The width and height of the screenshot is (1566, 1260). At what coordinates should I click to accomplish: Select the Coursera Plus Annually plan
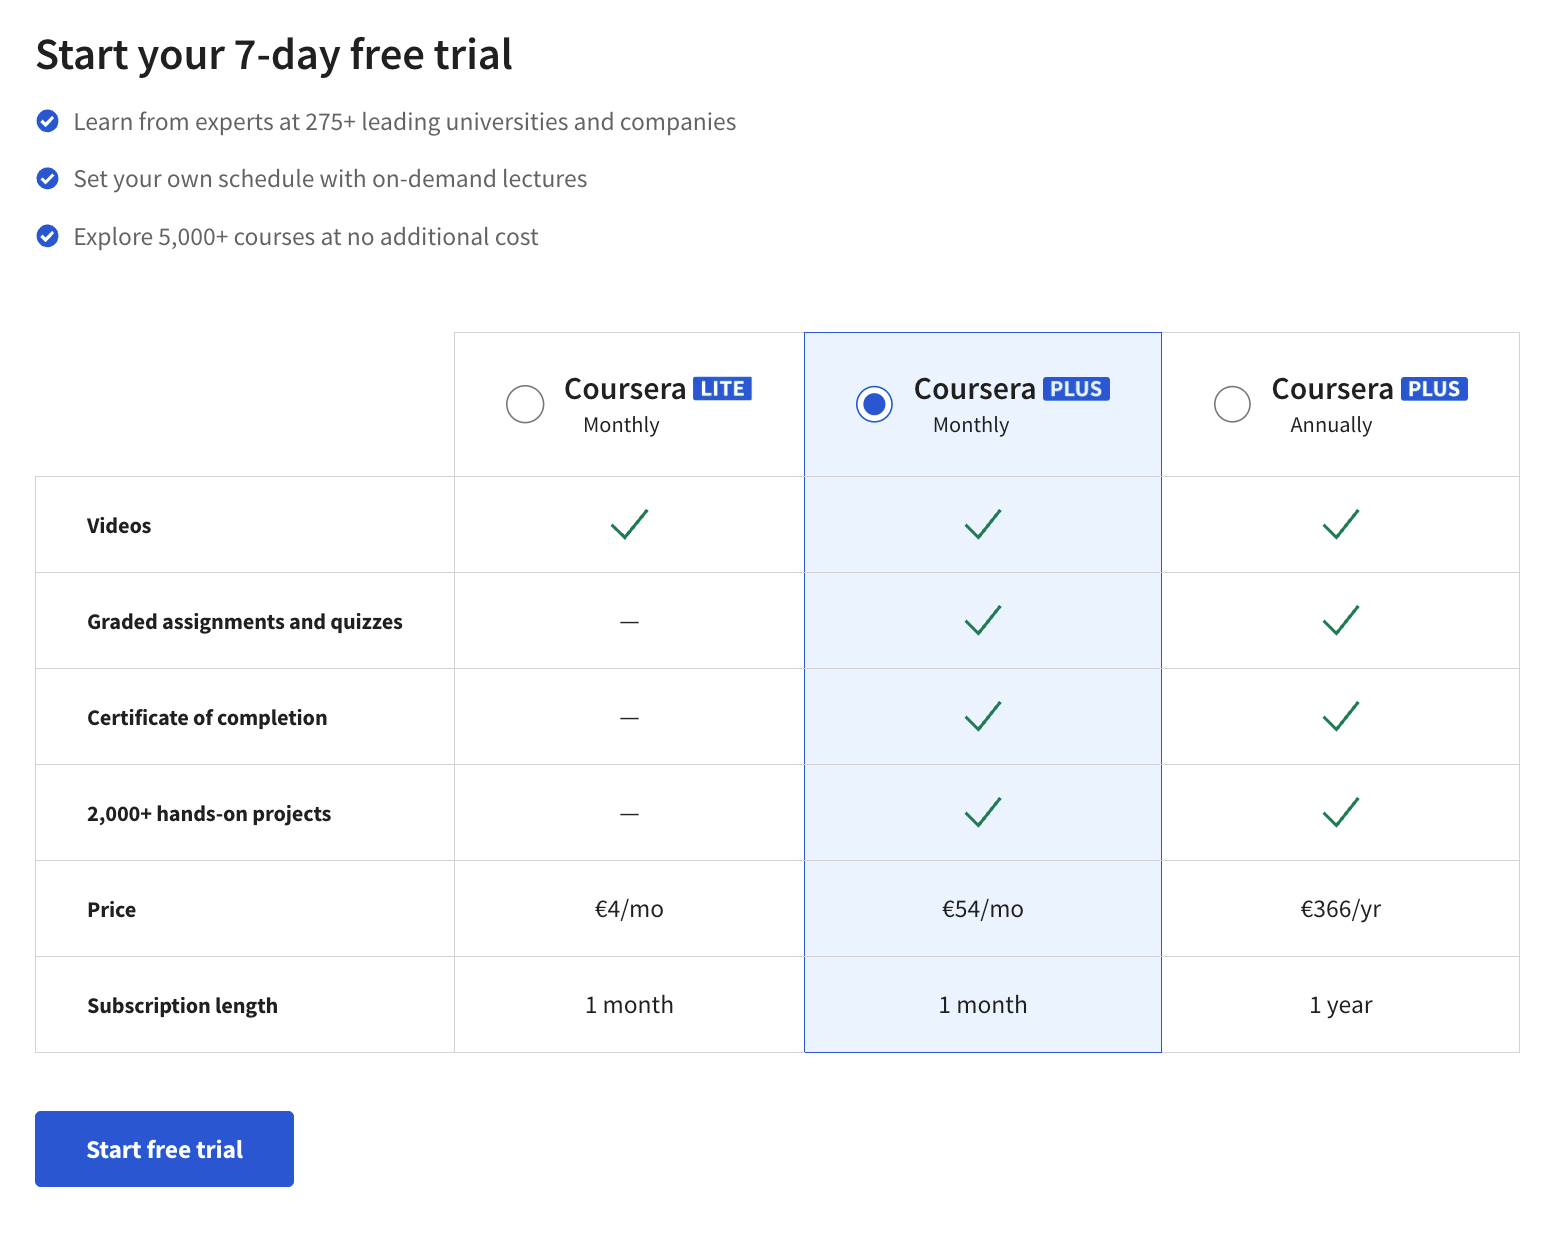click(1232, 404)
